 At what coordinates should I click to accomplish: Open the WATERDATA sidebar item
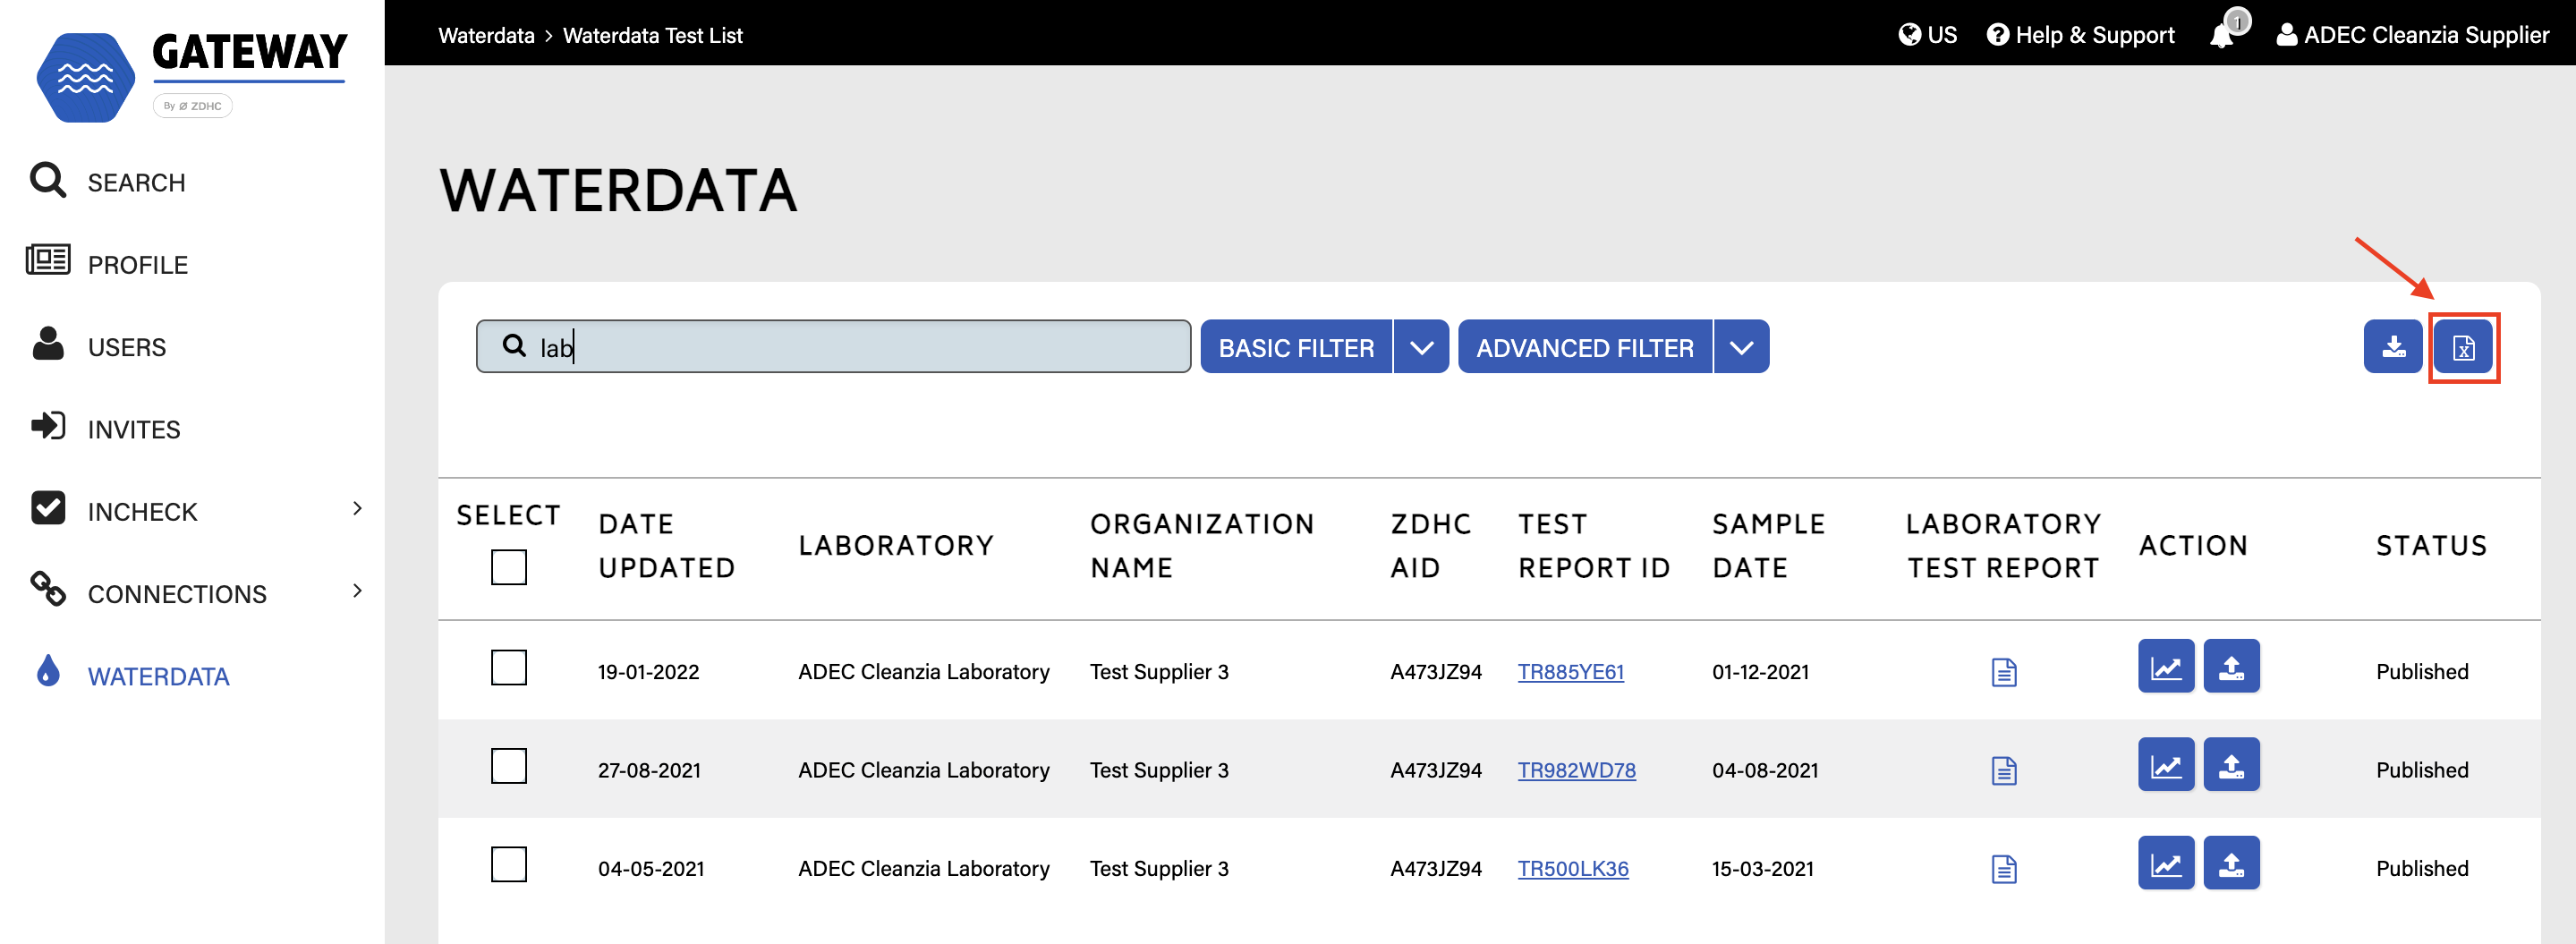[158, 677]
